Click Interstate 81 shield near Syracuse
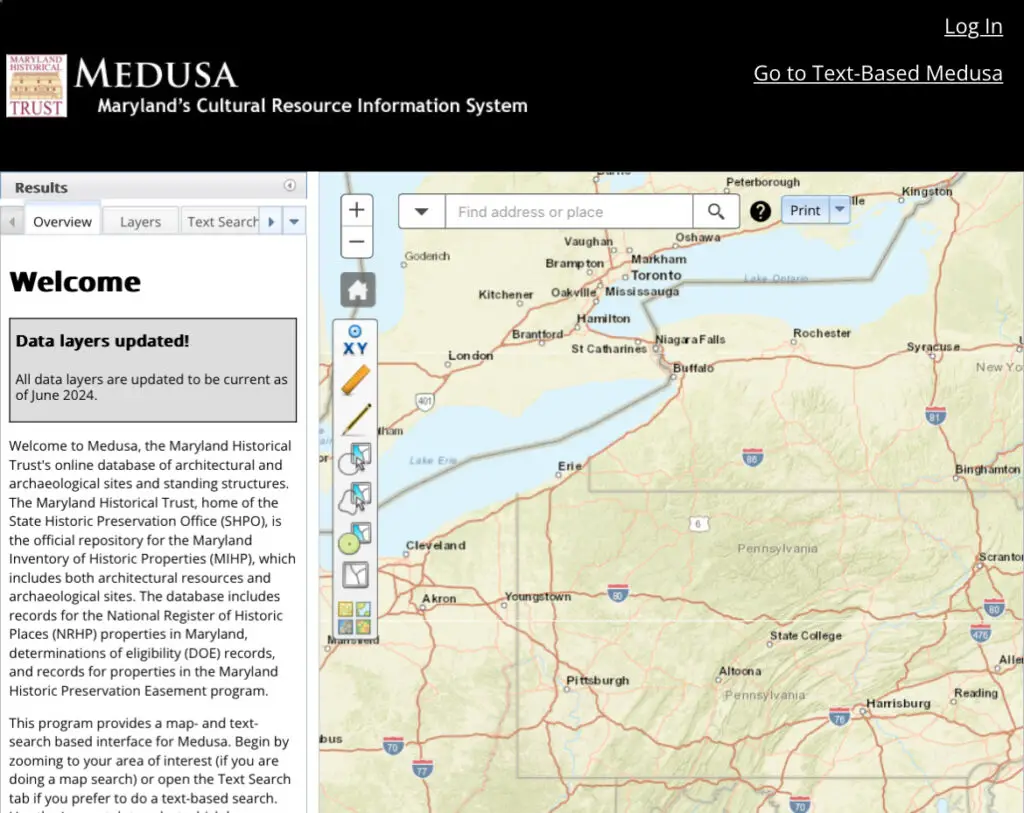Viewport: 1024px width, 813px height. point(935,415)
